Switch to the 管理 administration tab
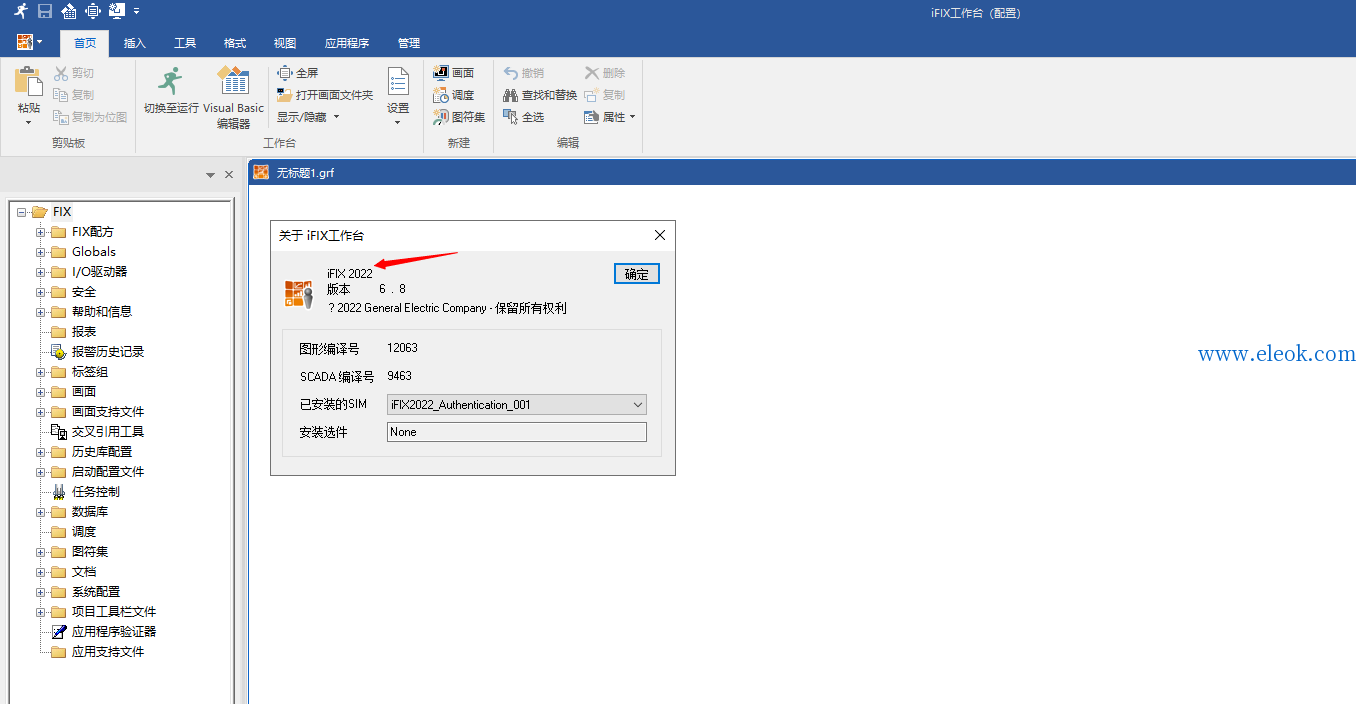Viewport: 1356px width, 704px height. pyautogui.click(x=409, y=43)
